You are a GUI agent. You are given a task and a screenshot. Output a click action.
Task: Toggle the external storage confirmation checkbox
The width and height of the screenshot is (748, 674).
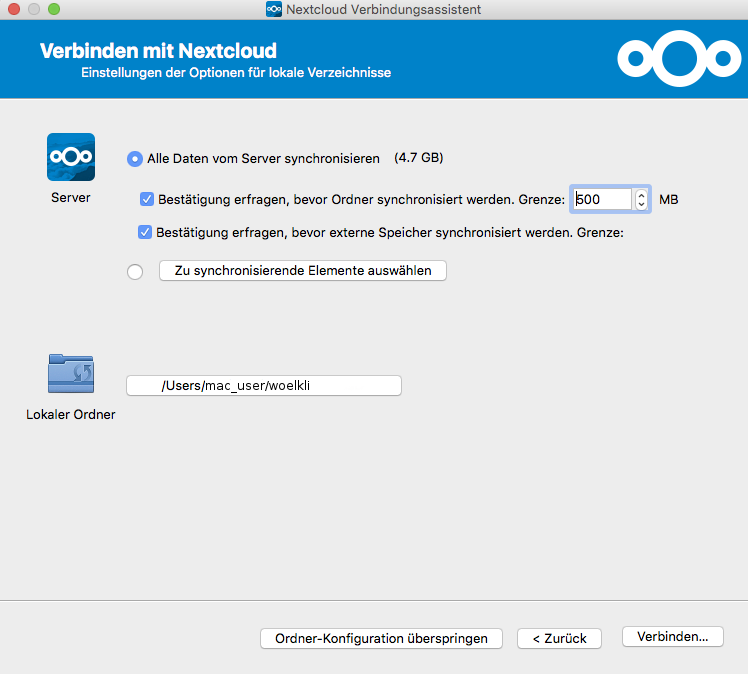145,232
